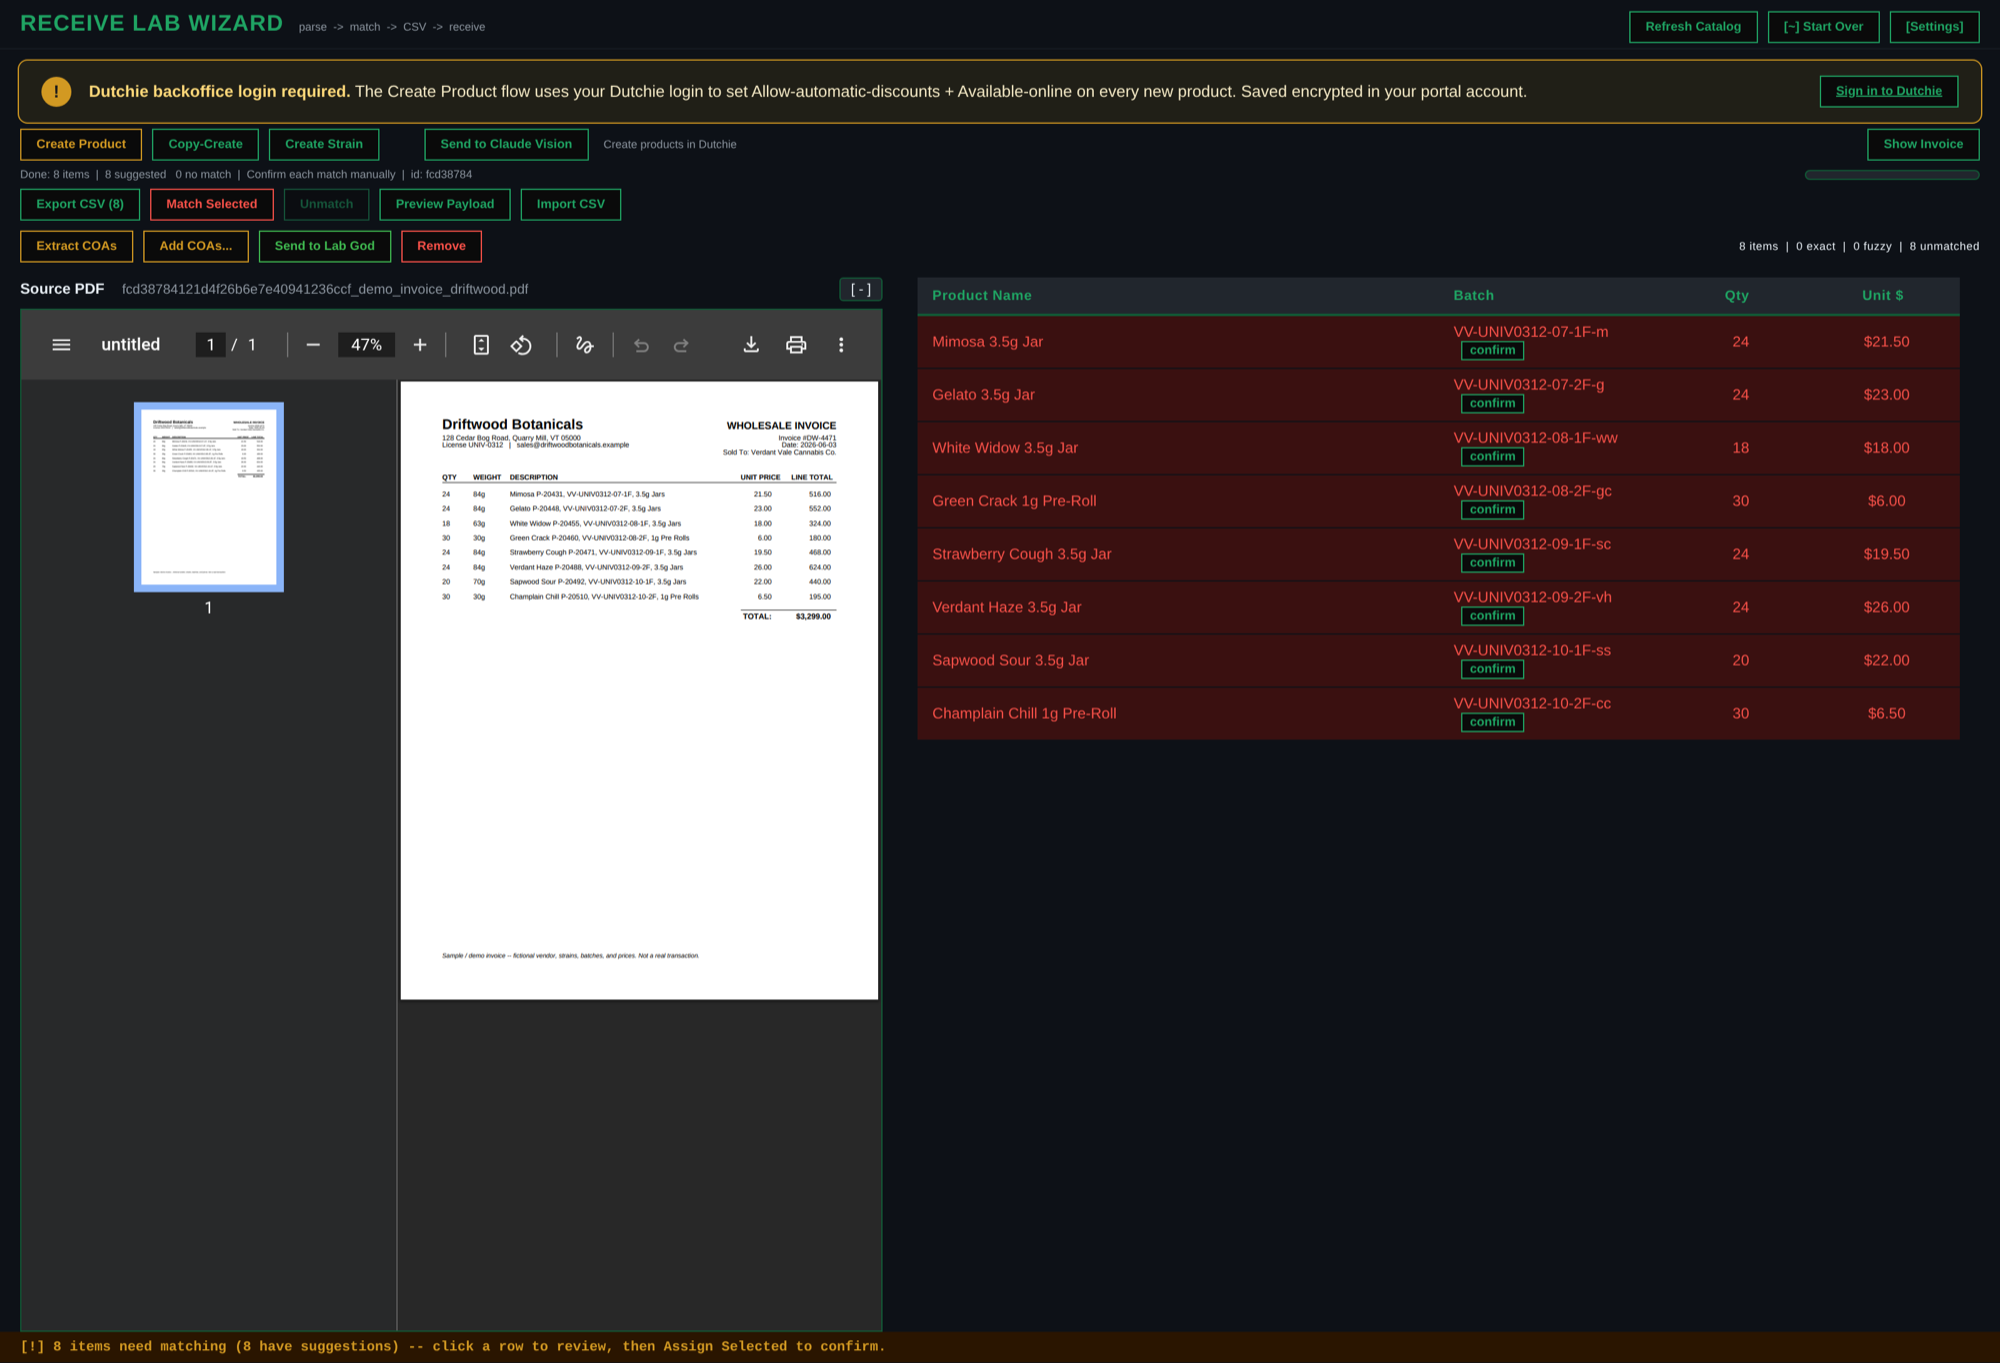
Task: Zoom in the PDF with plus icon
Action: pos(420,345)
